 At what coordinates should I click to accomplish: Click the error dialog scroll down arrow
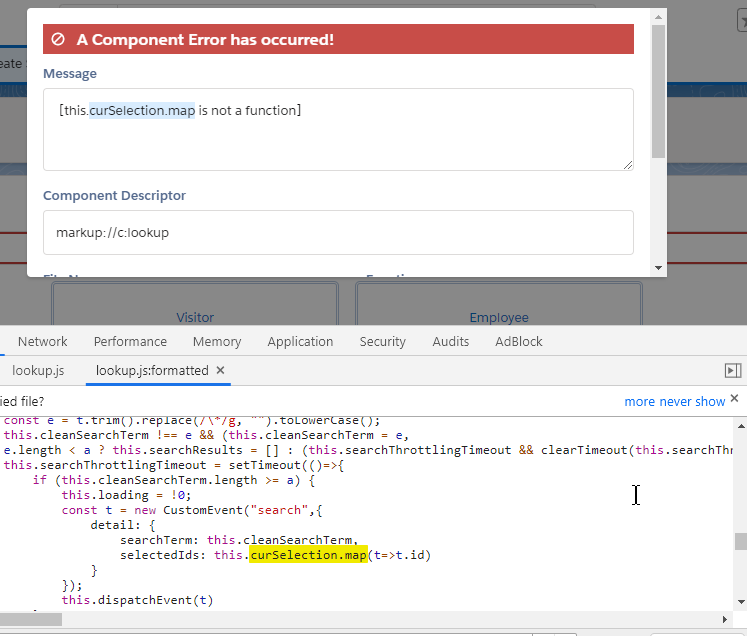pyautogui.click(x=658, y=268)
